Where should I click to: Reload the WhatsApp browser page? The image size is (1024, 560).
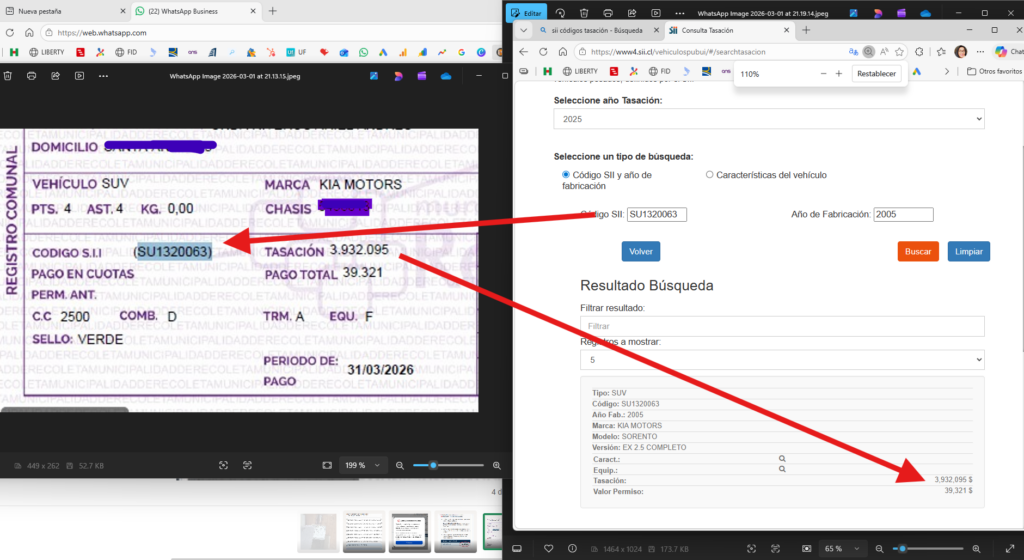point(10,33)
